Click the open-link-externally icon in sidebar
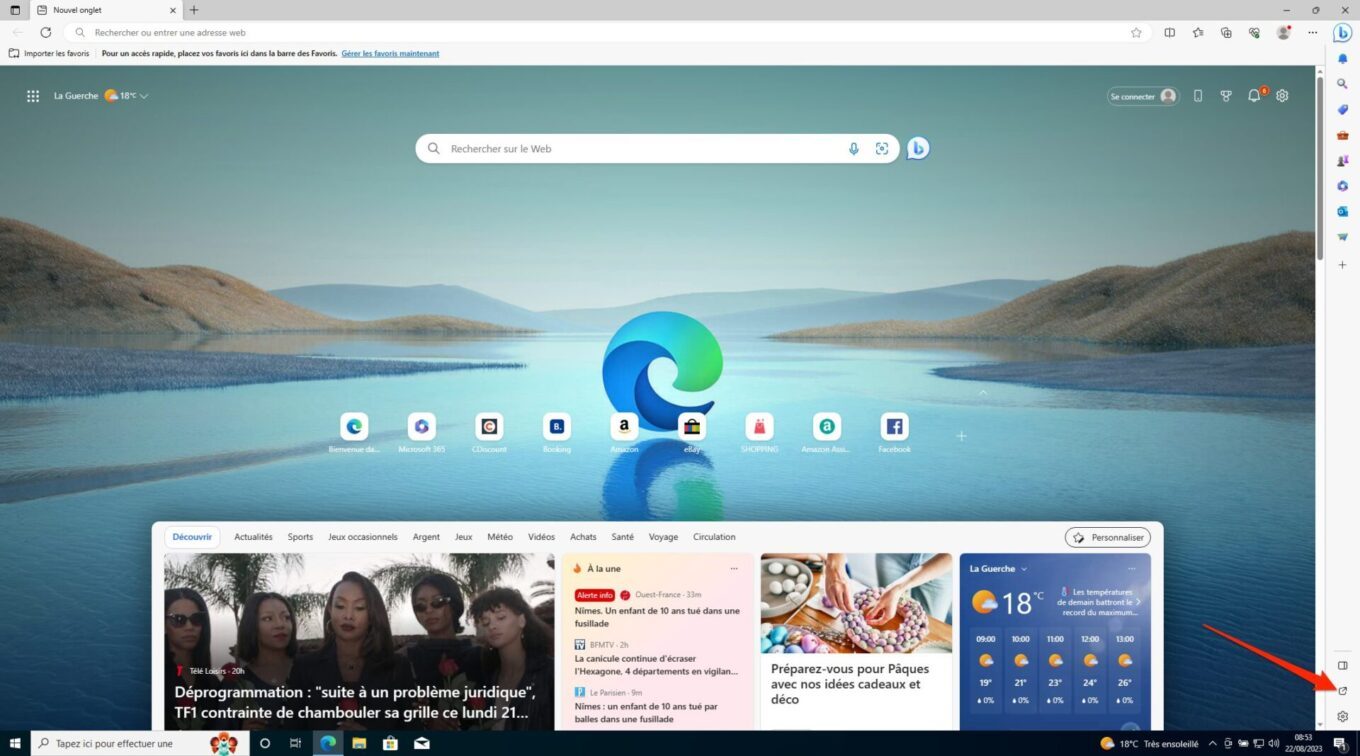The width and height of the screenshot is (1360, 756). pyautogui.click(x=1343, y=691)
